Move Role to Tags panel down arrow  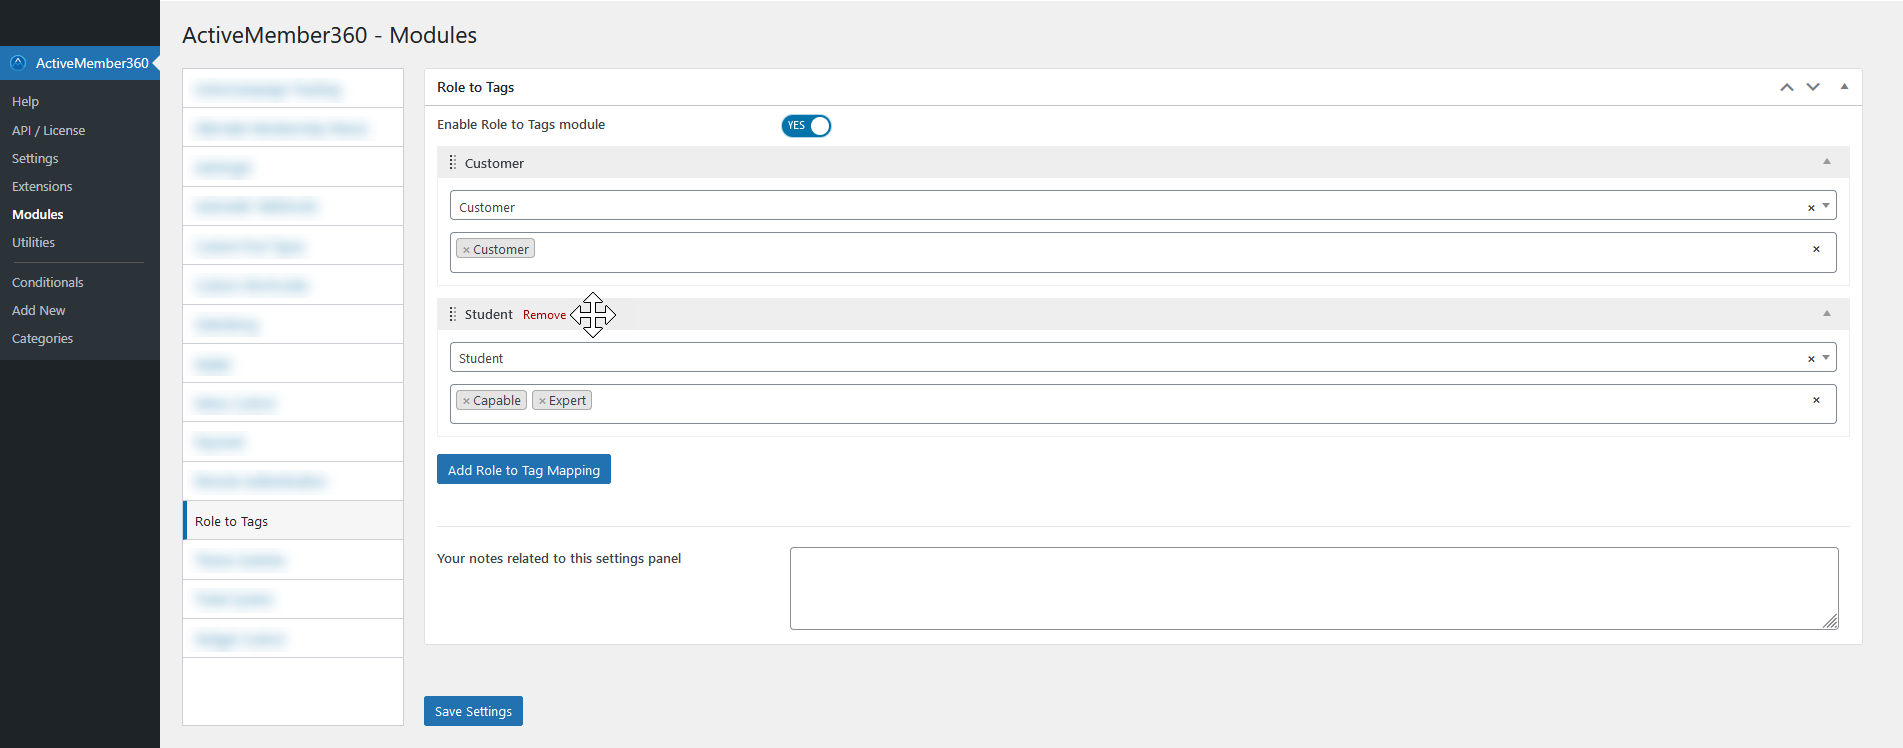[x=1813, y=87]
